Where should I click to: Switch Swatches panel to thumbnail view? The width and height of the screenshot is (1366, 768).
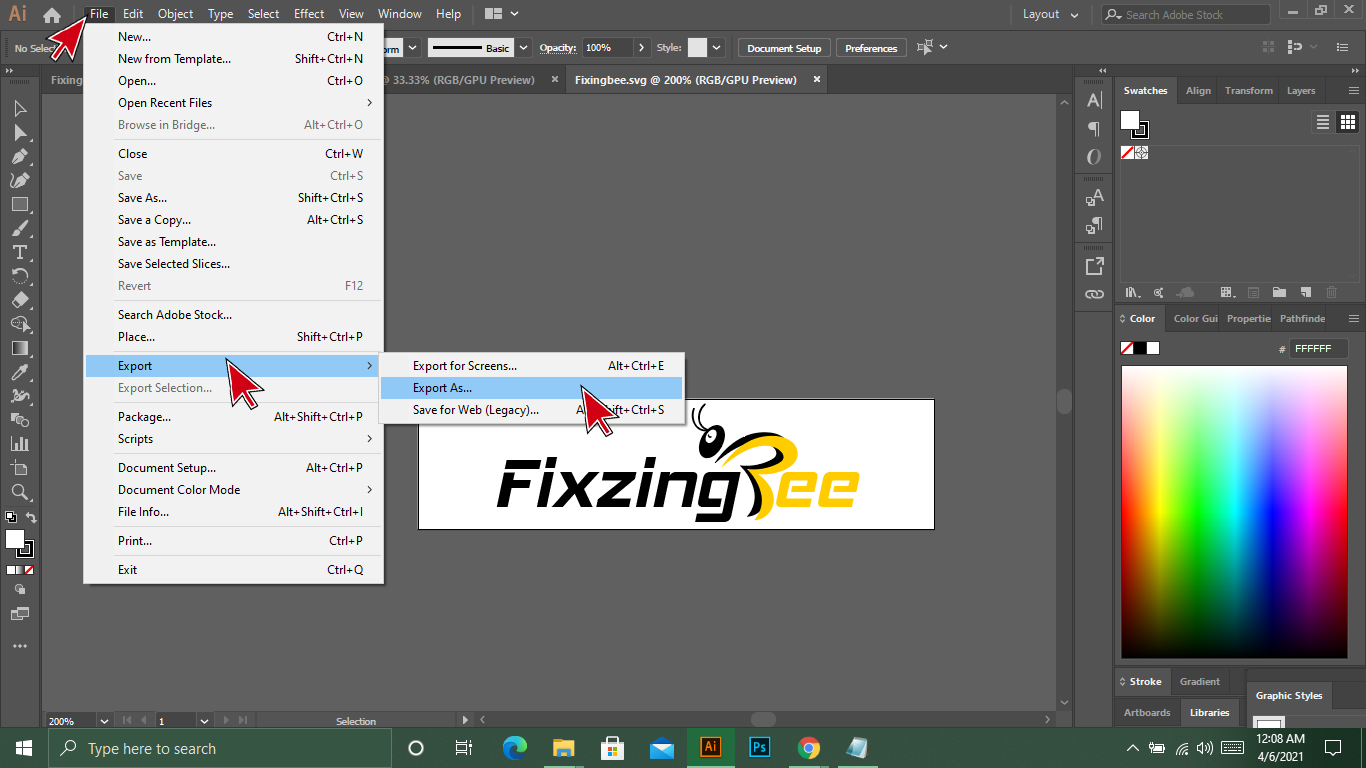point(1347,122)
